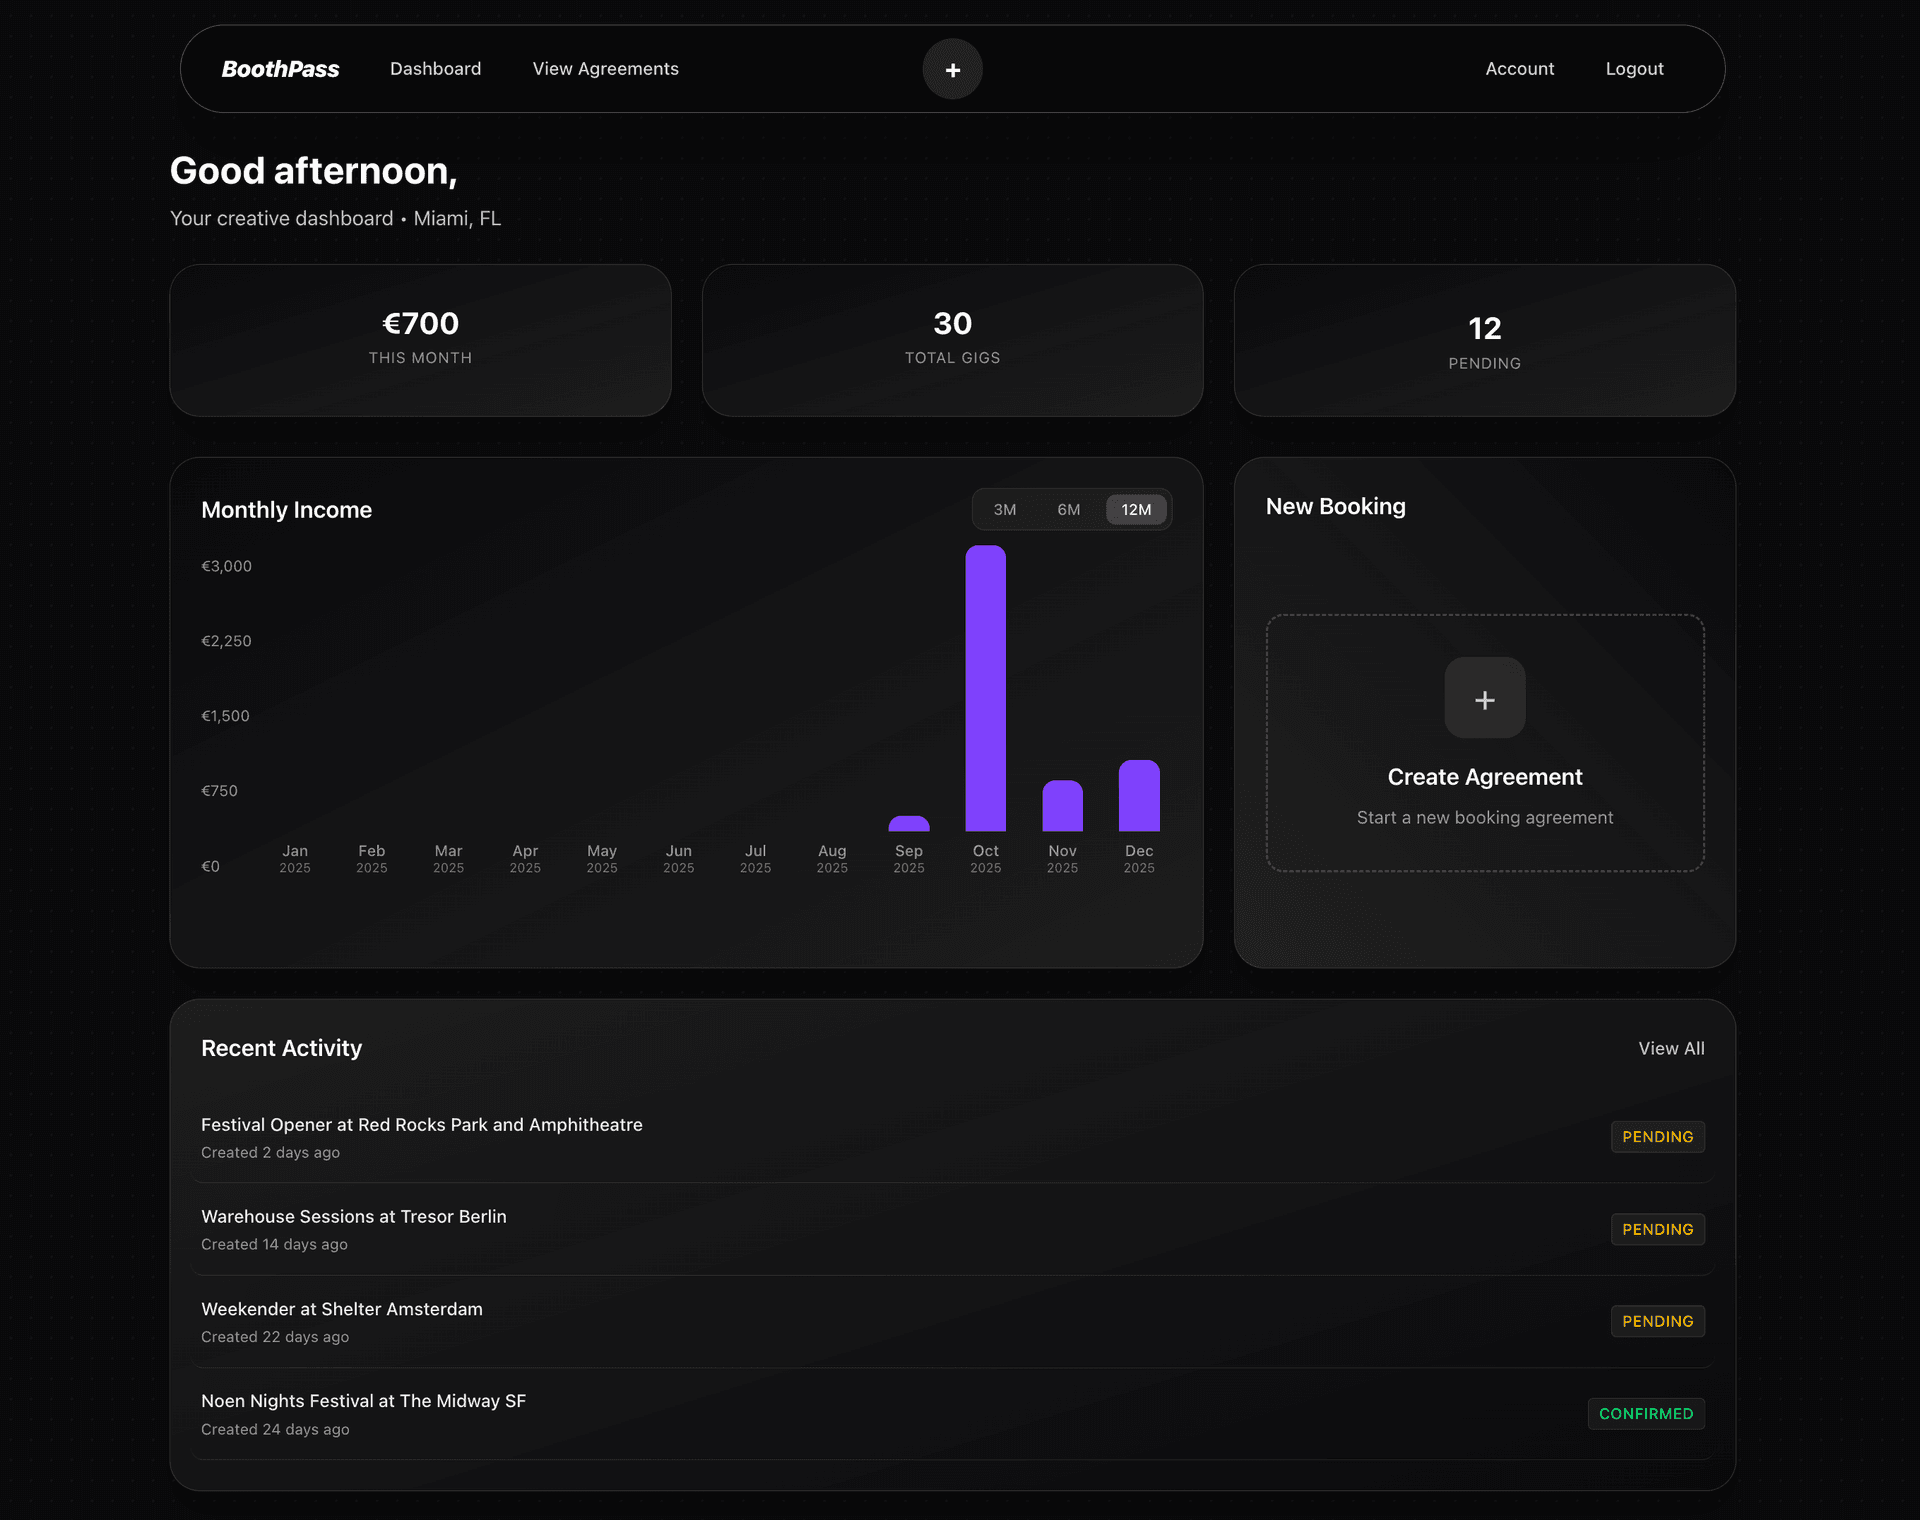Viewport: 1920px width, 1520px height.
Task: Open the €700 This Month card
Action: [x=420, y=340]
